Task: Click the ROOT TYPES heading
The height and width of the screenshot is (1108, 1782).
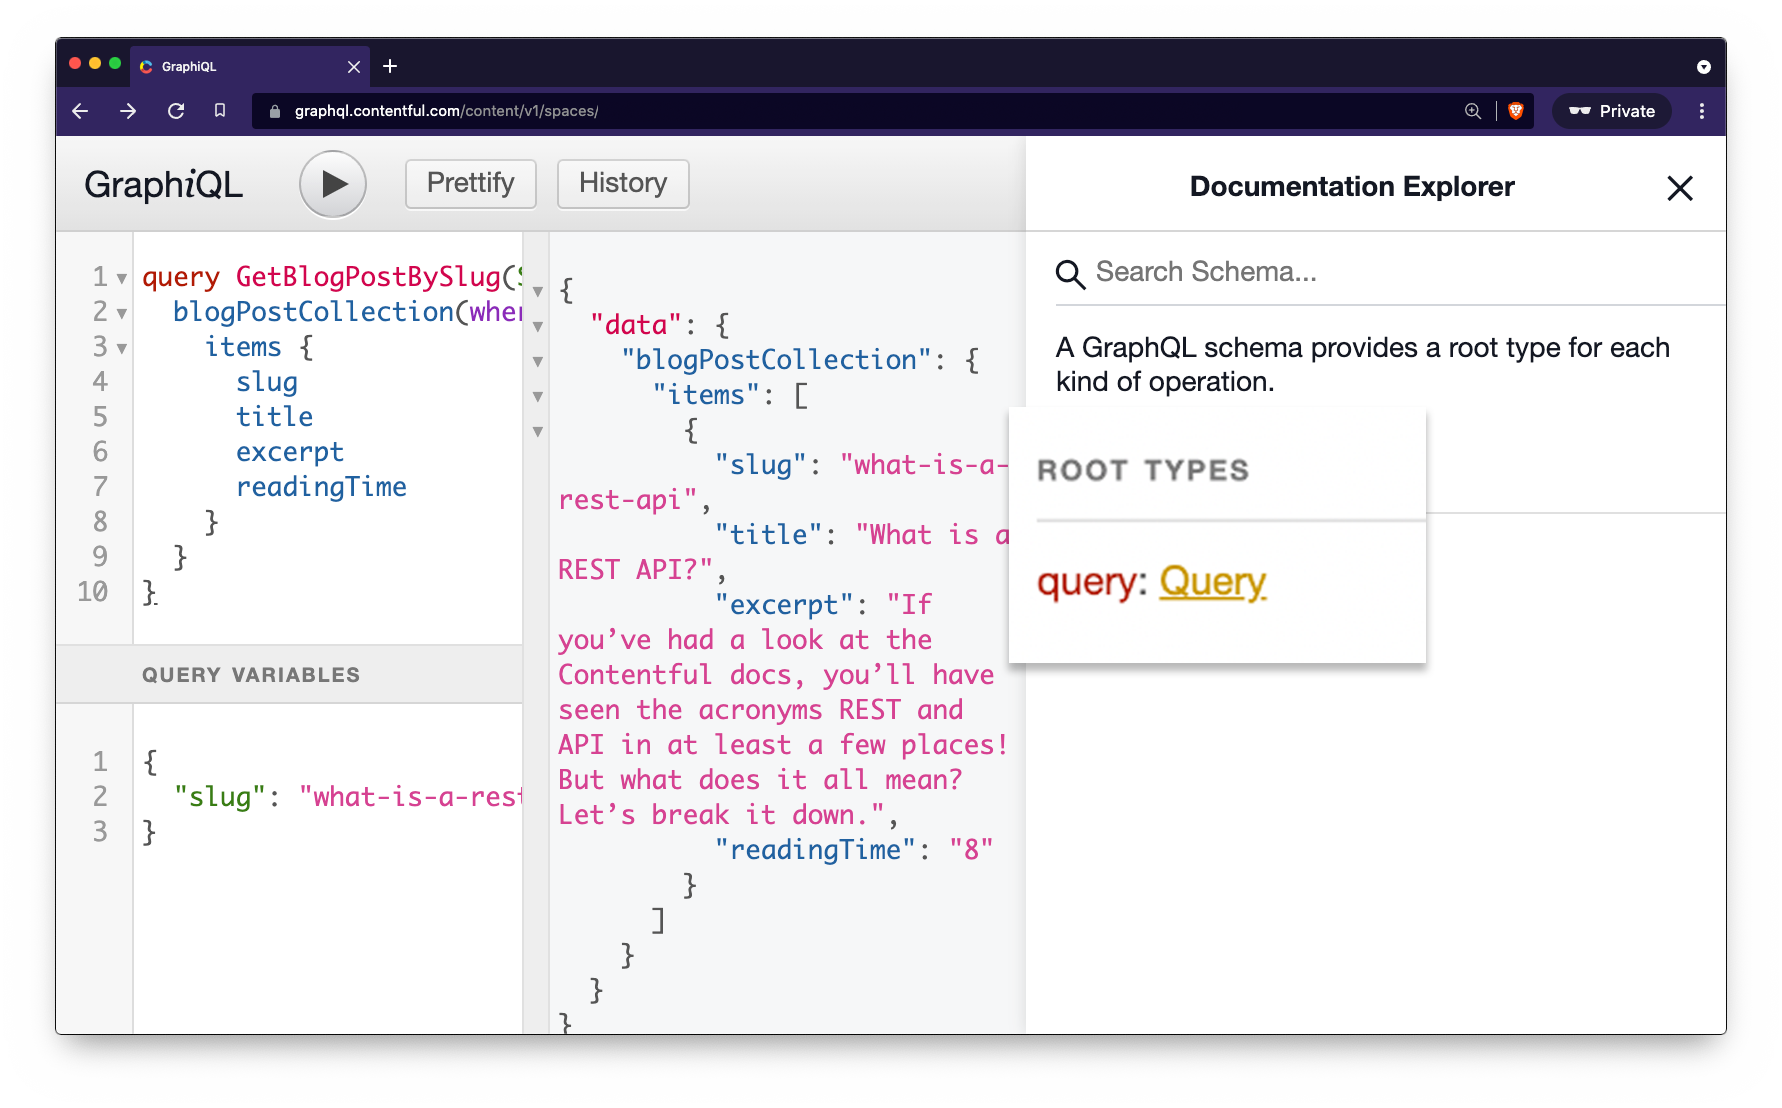Action: (x=1143, y=470)
